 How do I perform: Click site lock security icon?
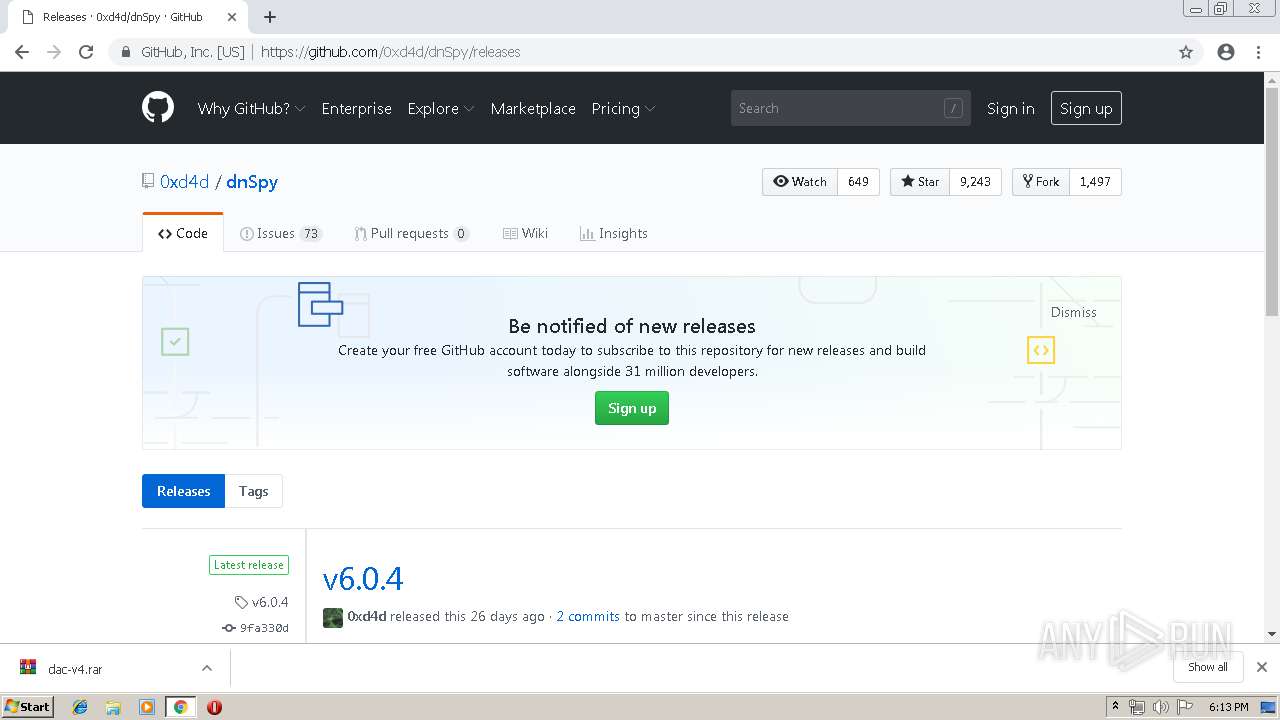click(x=126, y=52)
